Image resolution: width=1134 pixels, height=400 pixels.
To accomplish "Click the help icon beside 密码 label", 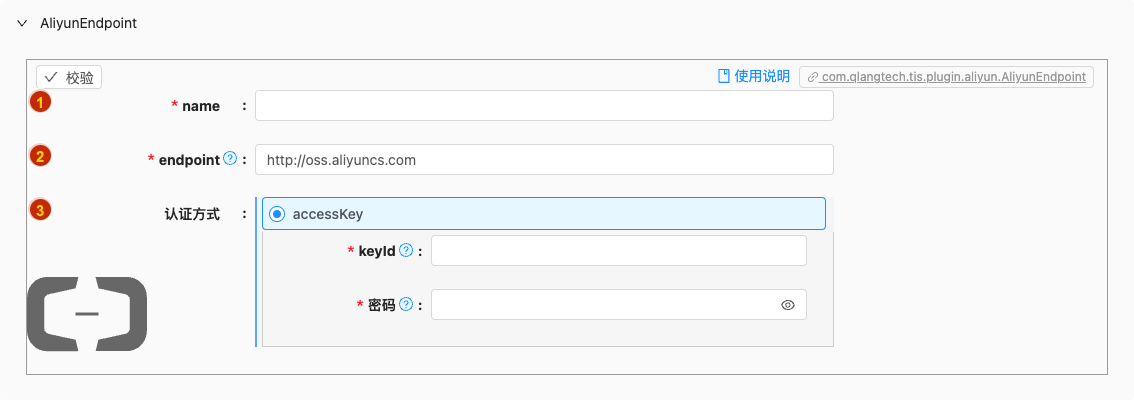I will pyautogui.click(x=406, y=305).
